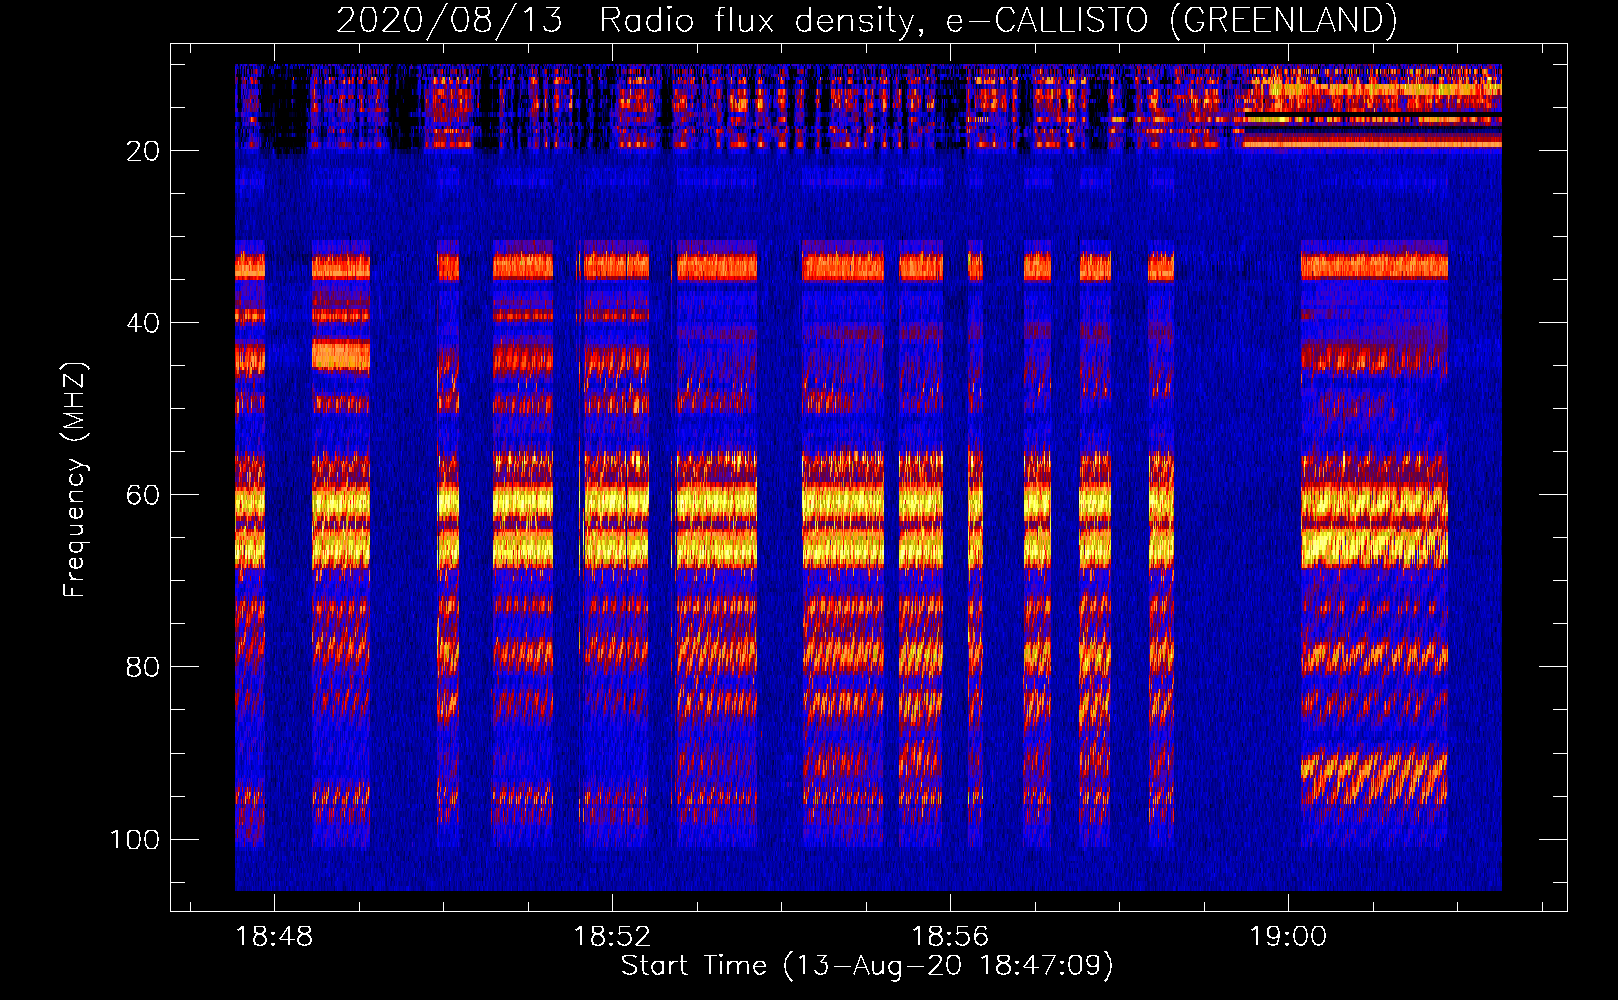
Task: Click the 18:56 time tick label
Action: tap(950, 937)
